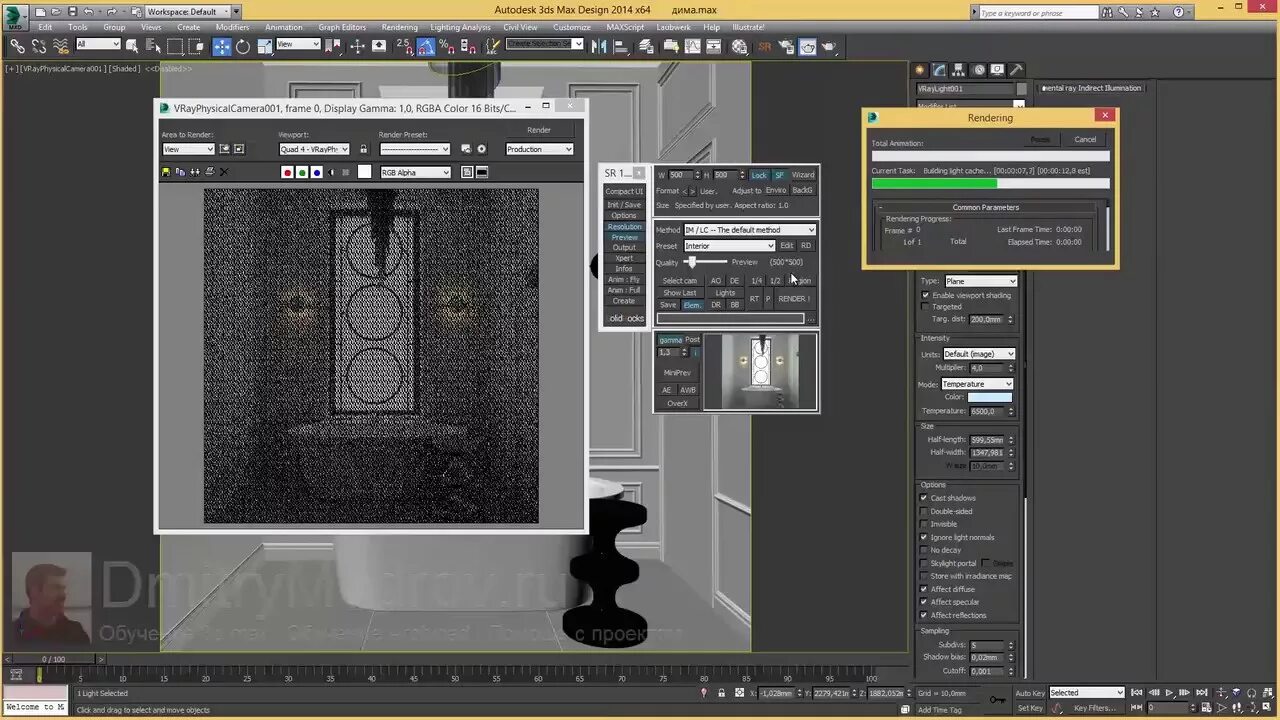
Task: Open Mode Temperature dropdown
Action: tap(977, 384)
